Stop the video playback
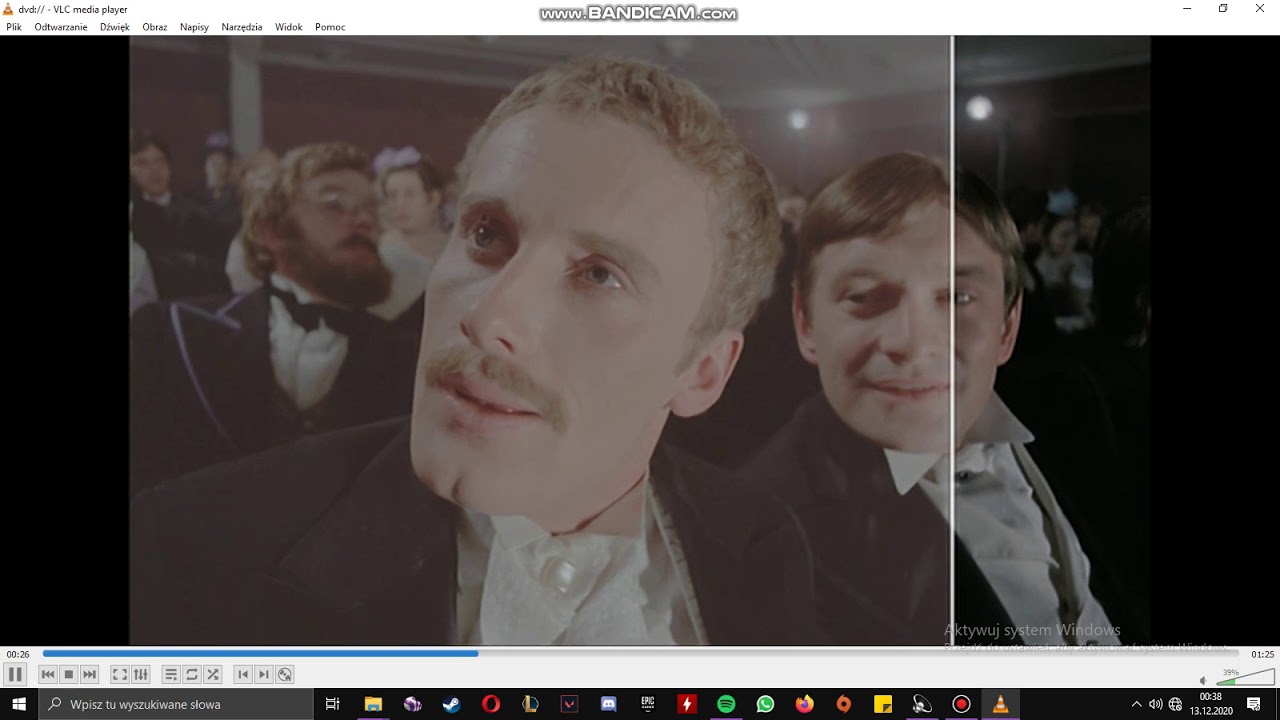Screen dimensions: 1280x720 tap(68, 674)
